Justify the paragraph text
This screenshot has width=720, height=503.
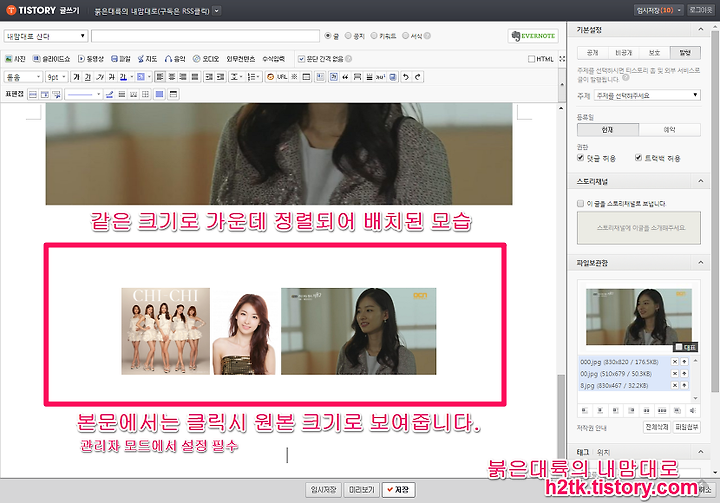click(x=195, y=77)
